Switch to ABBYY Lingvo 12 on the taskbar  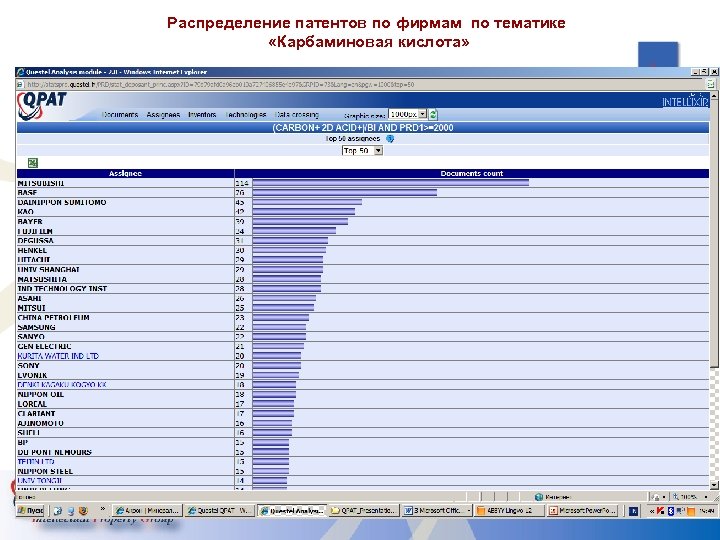pyautogui.click(x=509, y=511)
